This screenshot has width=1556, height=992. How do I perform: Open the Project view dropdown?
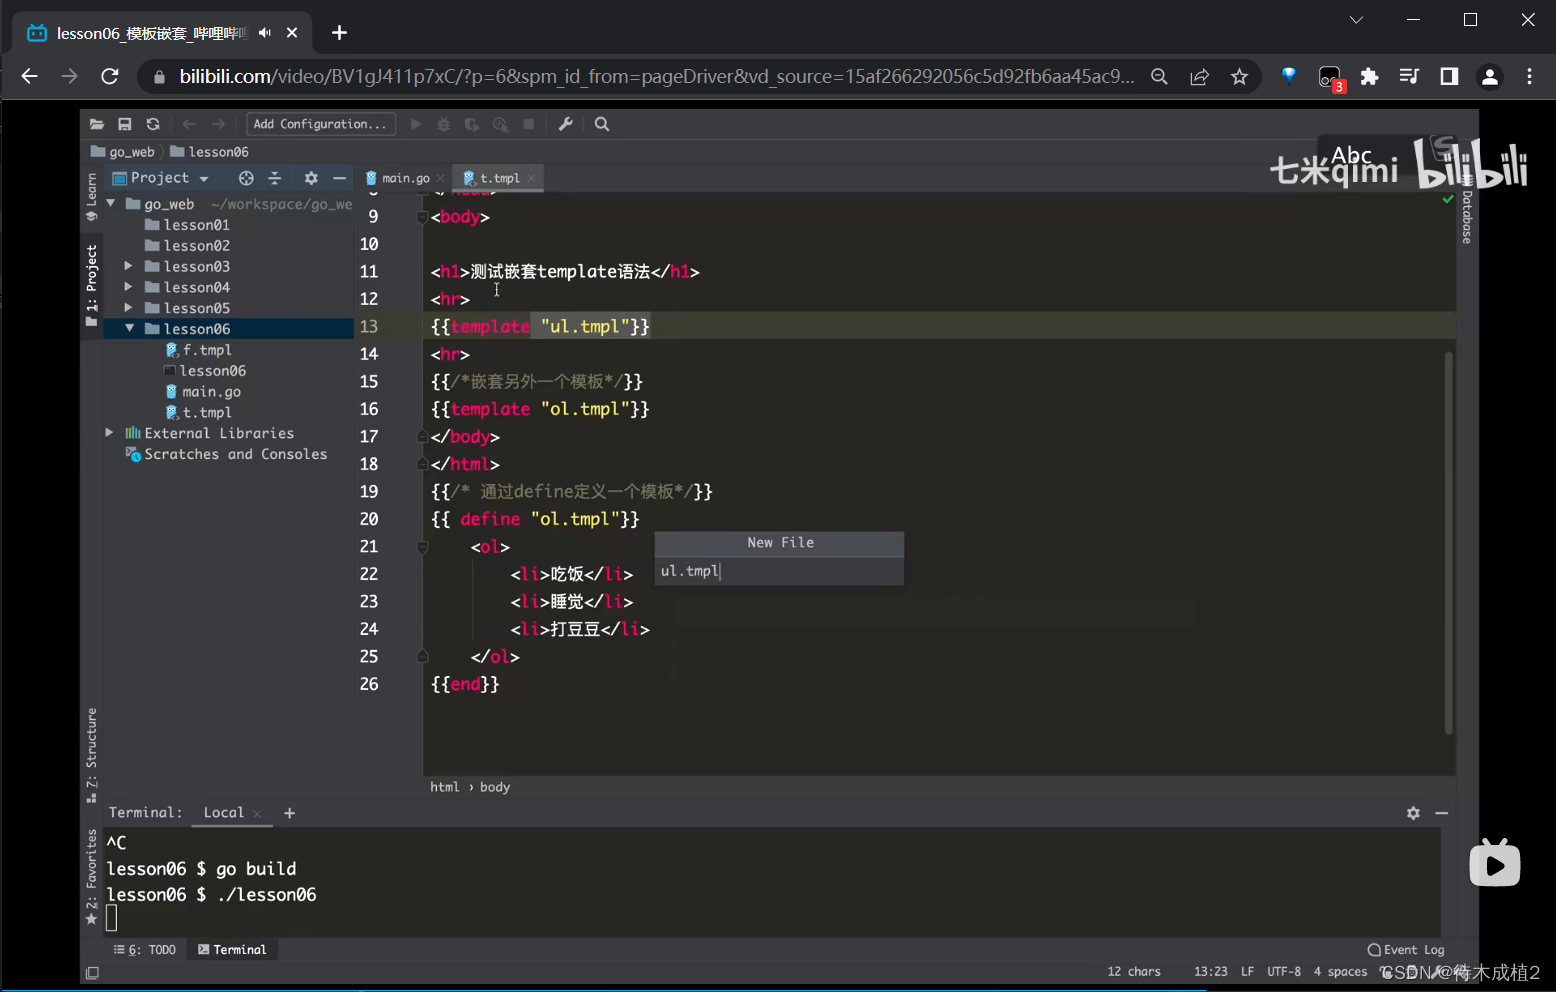(x=161, y=178)
